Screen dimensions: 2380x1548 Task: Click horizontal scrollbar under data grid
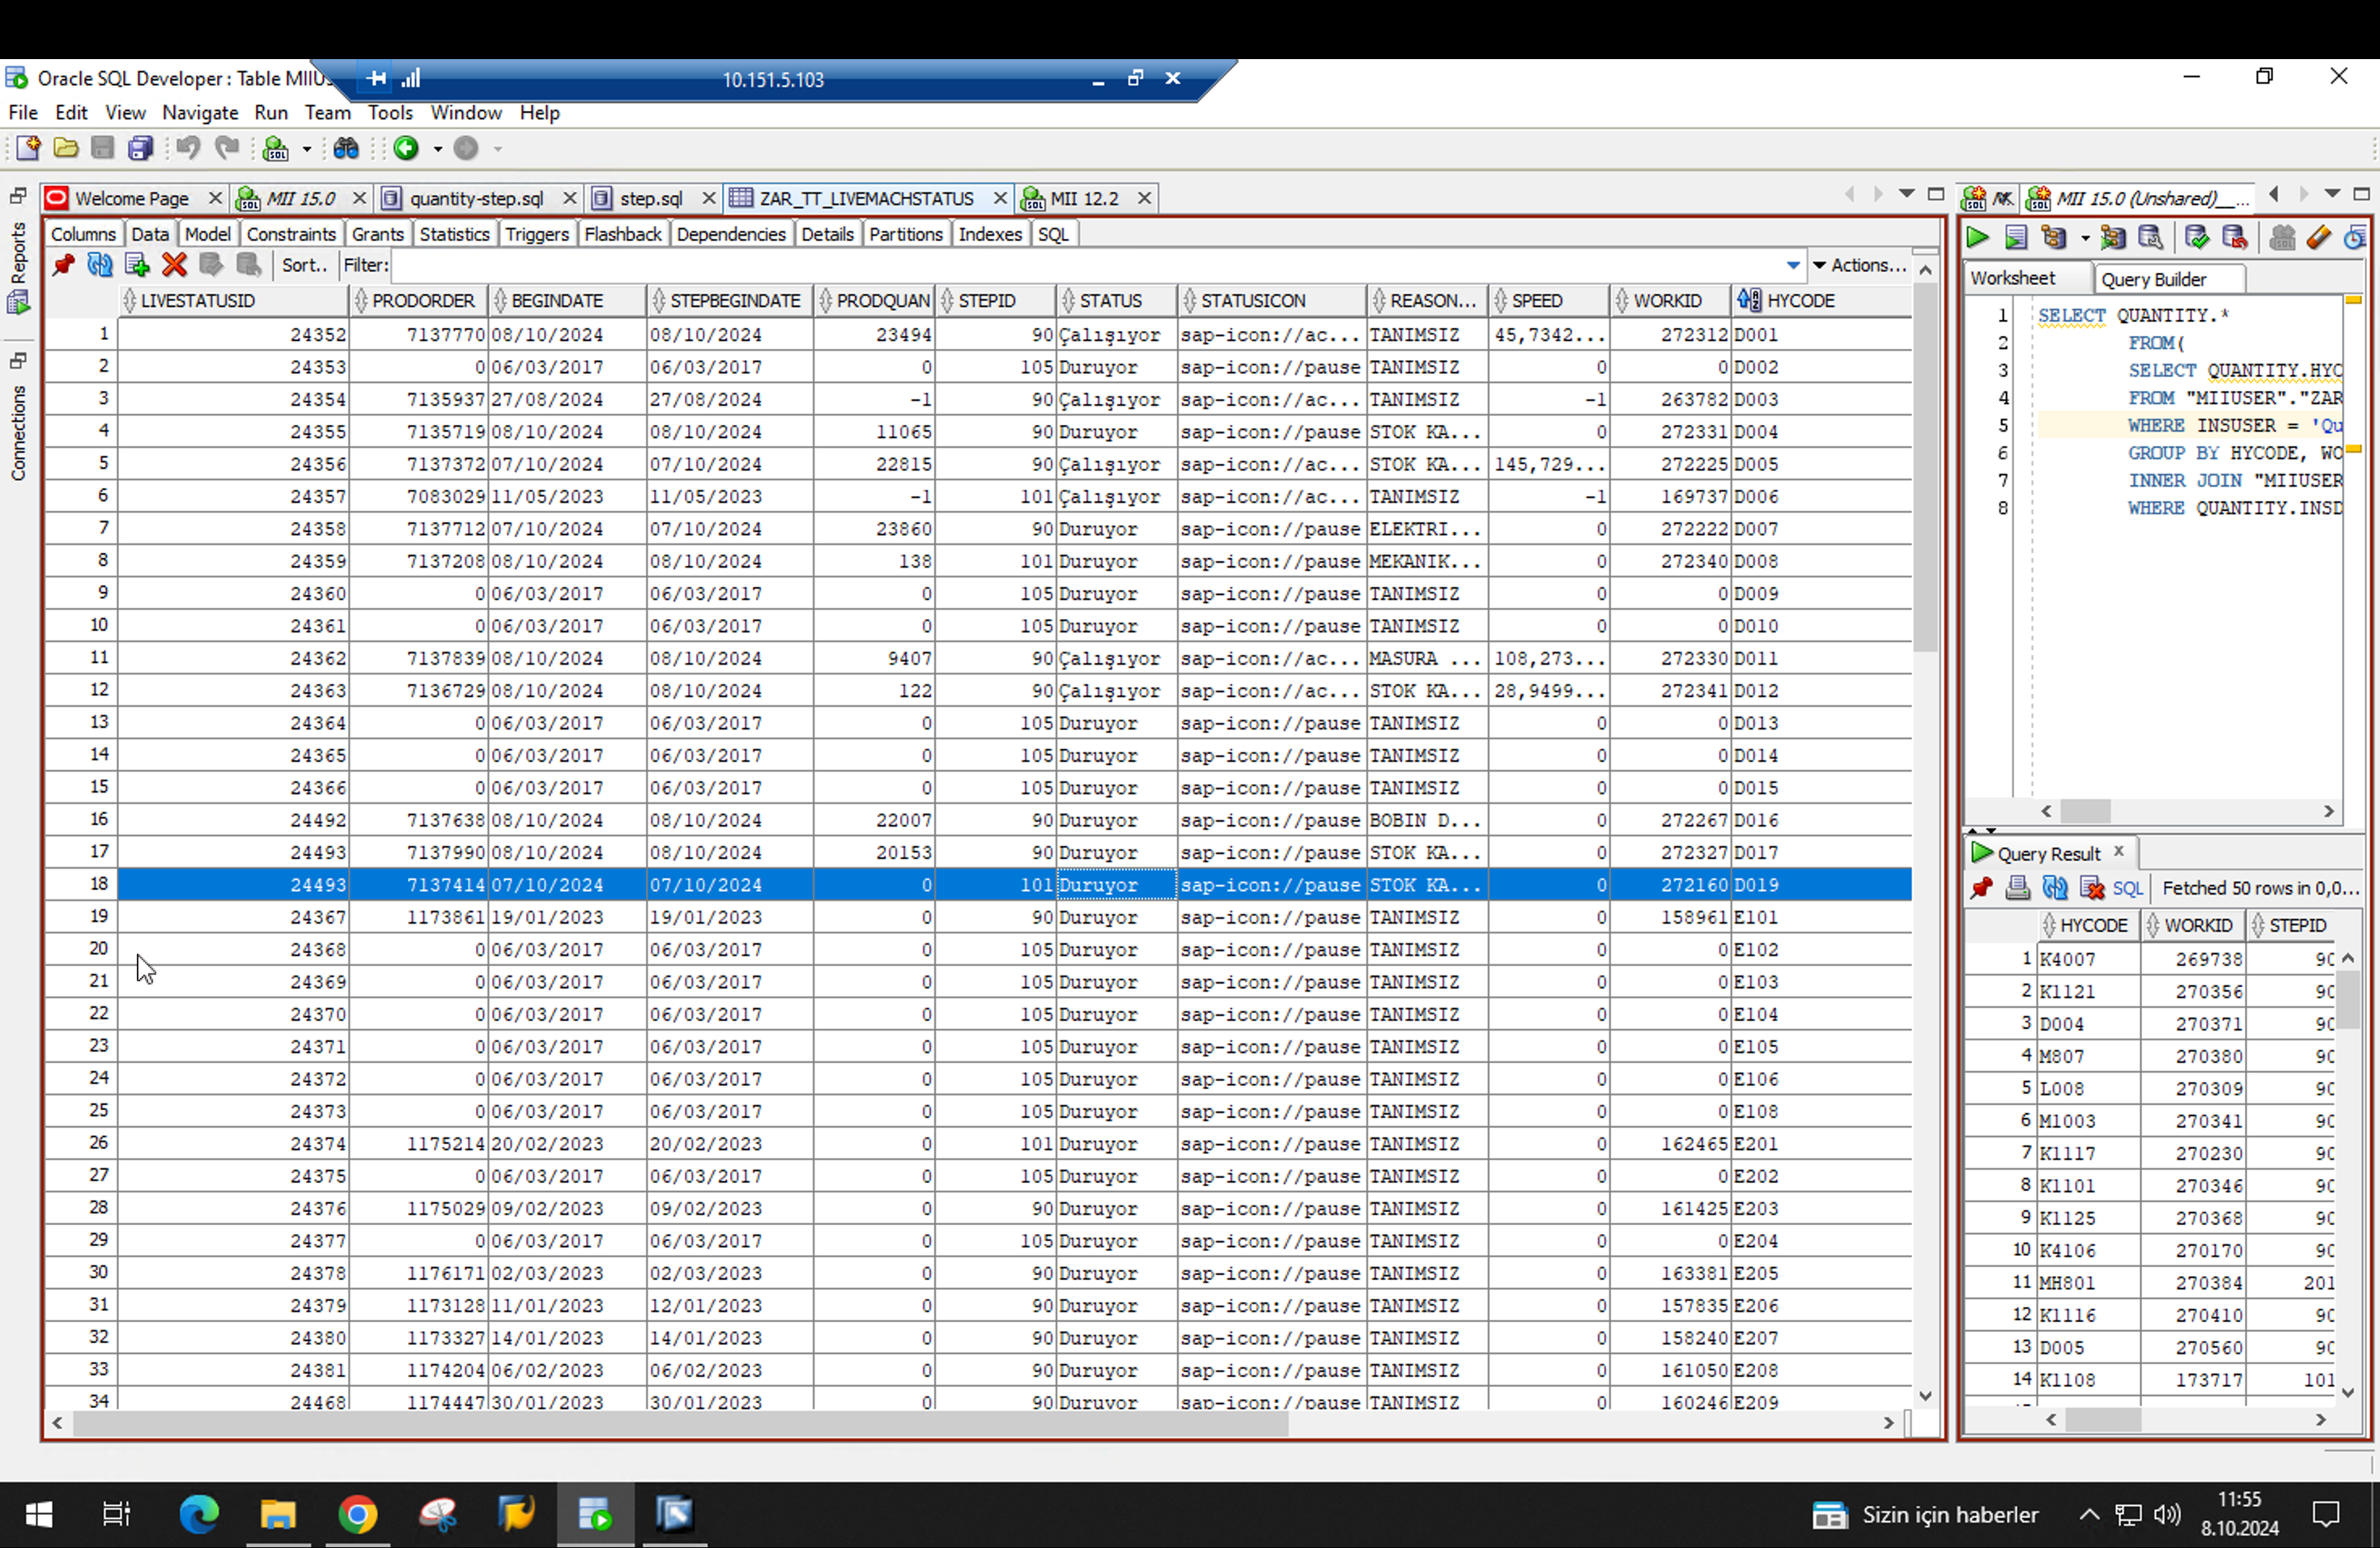click(x=680, y=1422)
